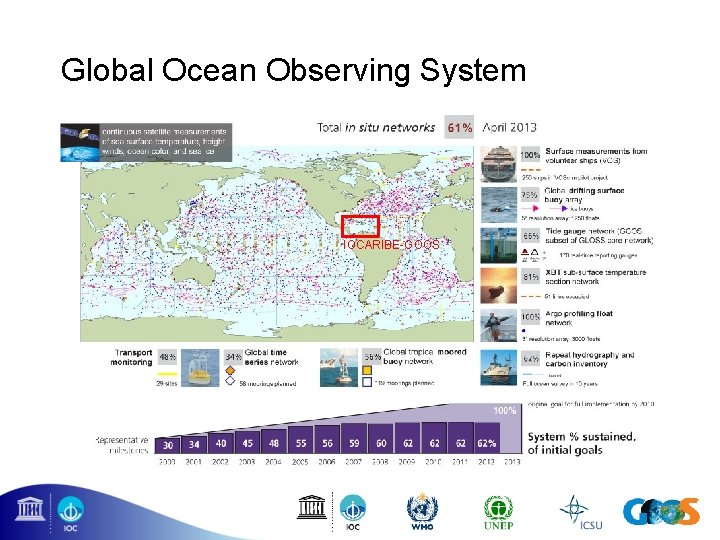Select the Representative milestones label
Viewport: 720px width, 540px height.
122,445
